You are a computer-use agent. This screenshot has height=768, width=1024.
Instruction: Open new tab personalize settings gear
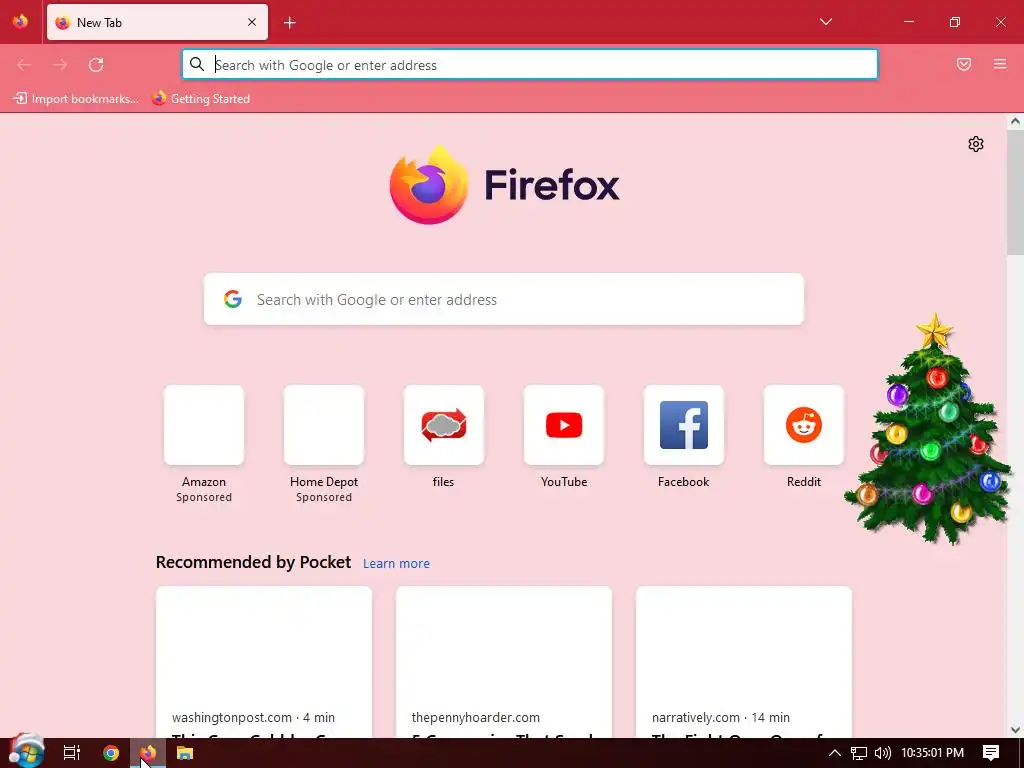(976, 144)
